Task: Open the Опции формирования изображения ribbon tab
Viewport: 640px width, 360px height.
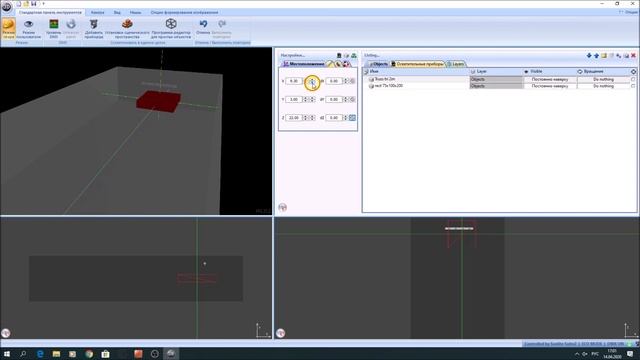Action: point(184,13)
